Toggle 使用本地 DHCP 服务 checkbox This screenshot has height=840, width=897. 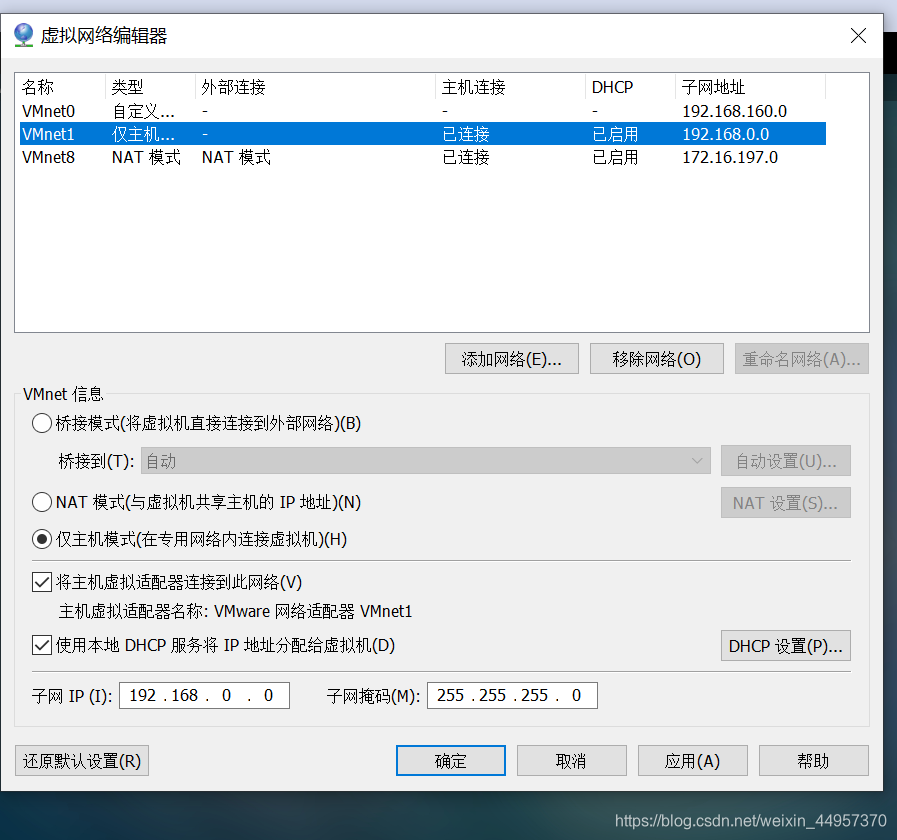click(x=42, y=645)
